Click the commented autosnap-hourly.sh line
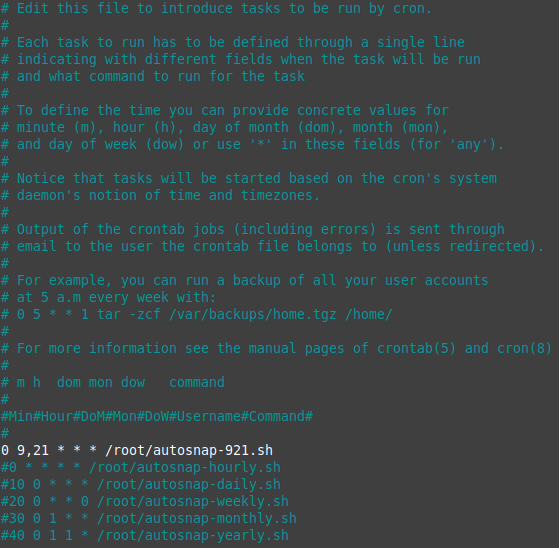This screenshot has height=548, width=559. (x=141, y=467)
